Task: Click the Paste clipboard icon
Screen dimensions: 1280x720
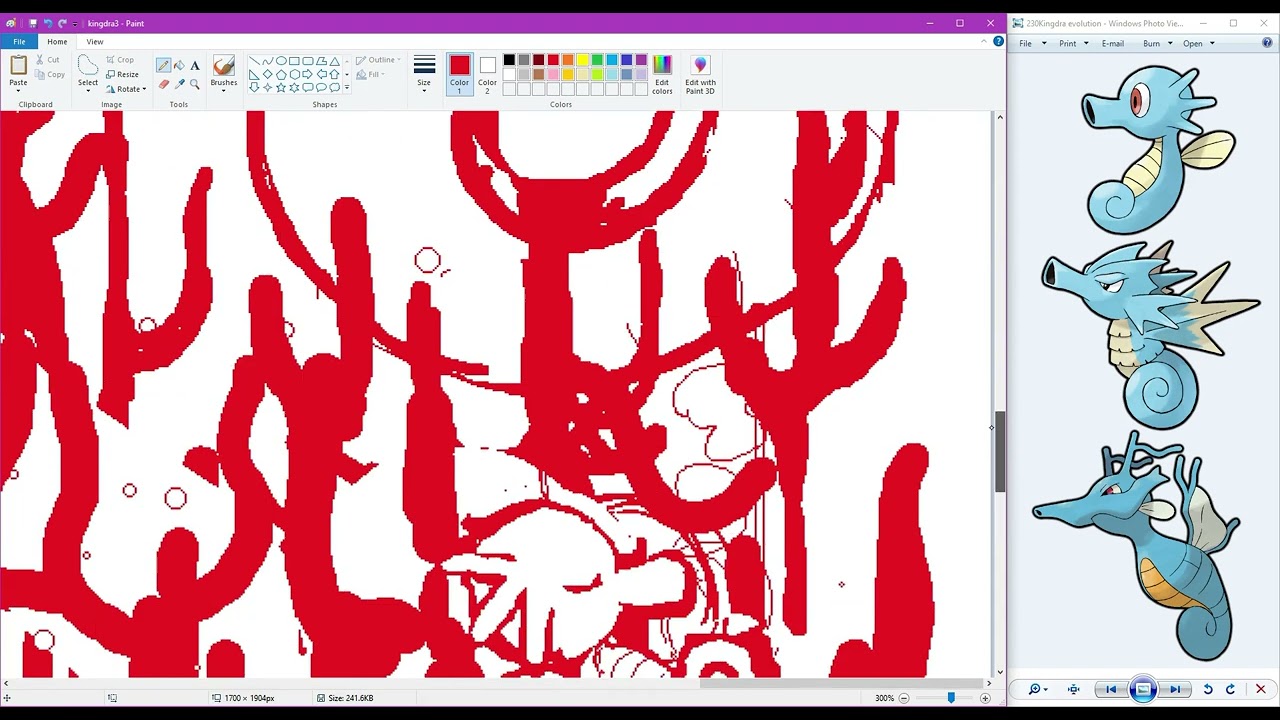Action: (x=18, y=65)
